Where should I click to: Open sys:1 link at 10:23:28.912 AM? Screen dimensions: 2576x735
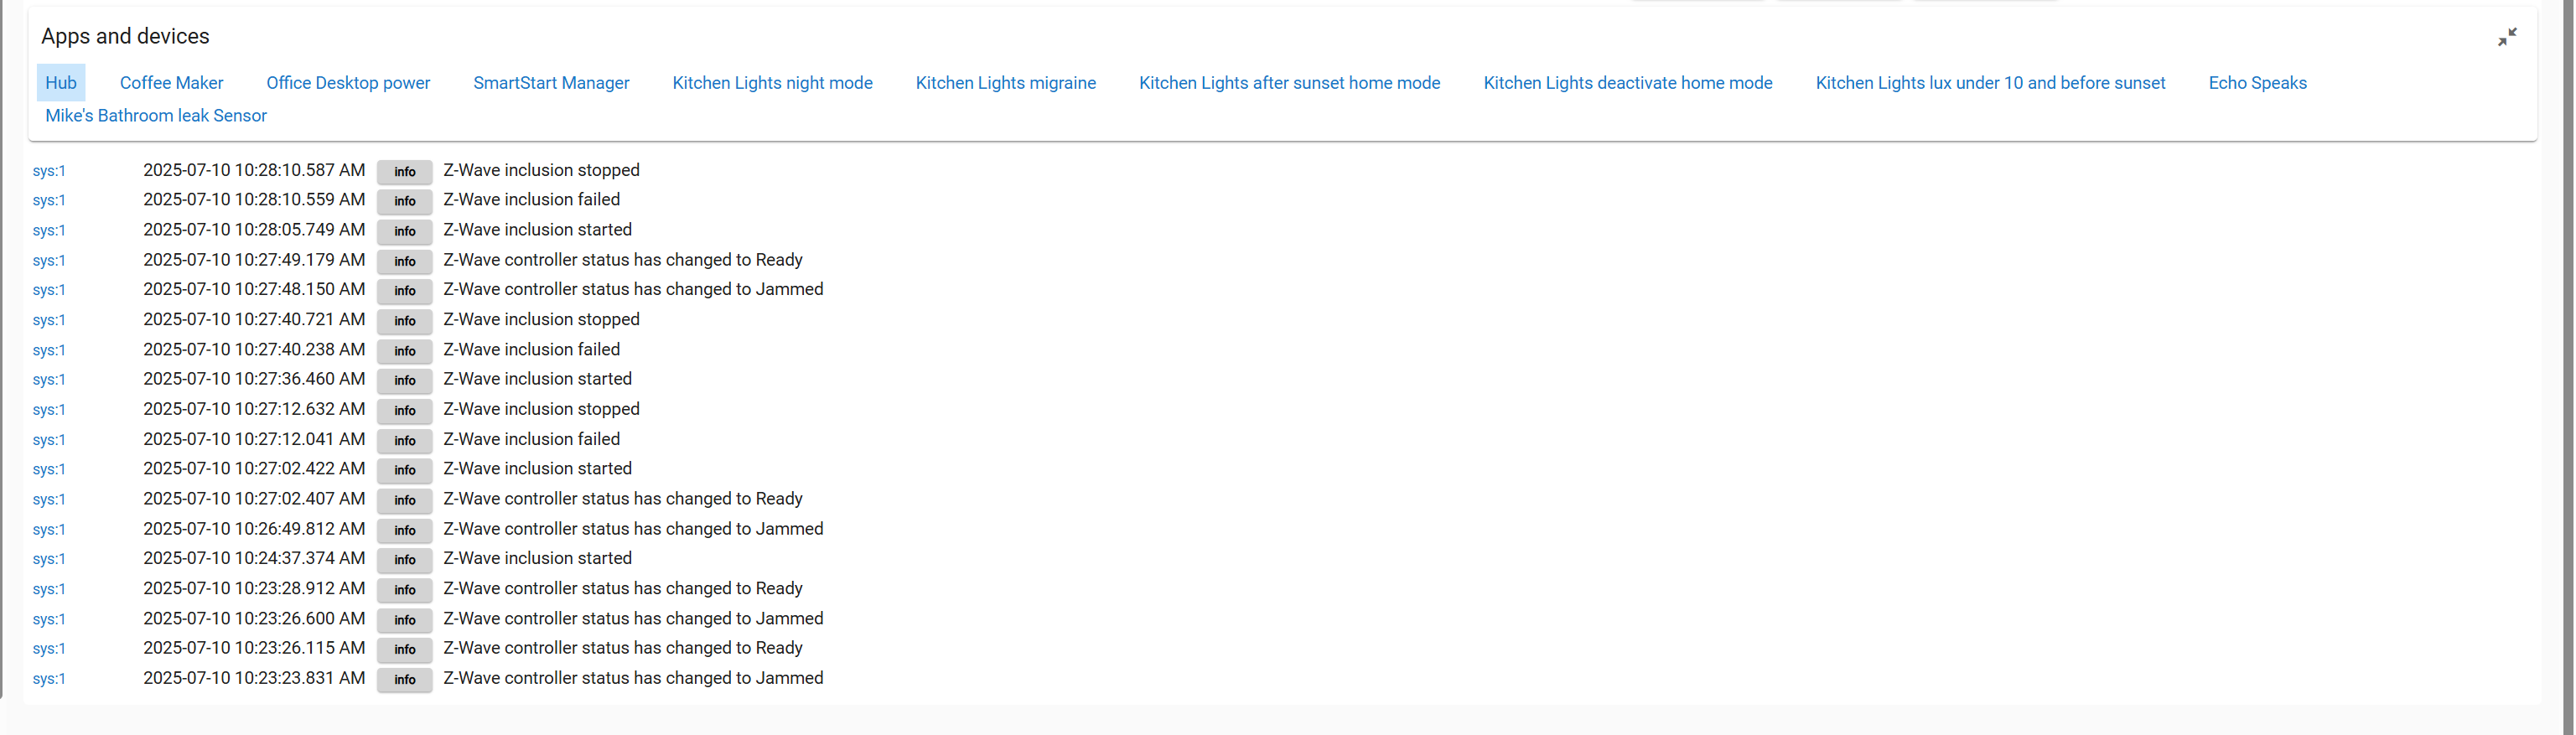pos(49,589)
